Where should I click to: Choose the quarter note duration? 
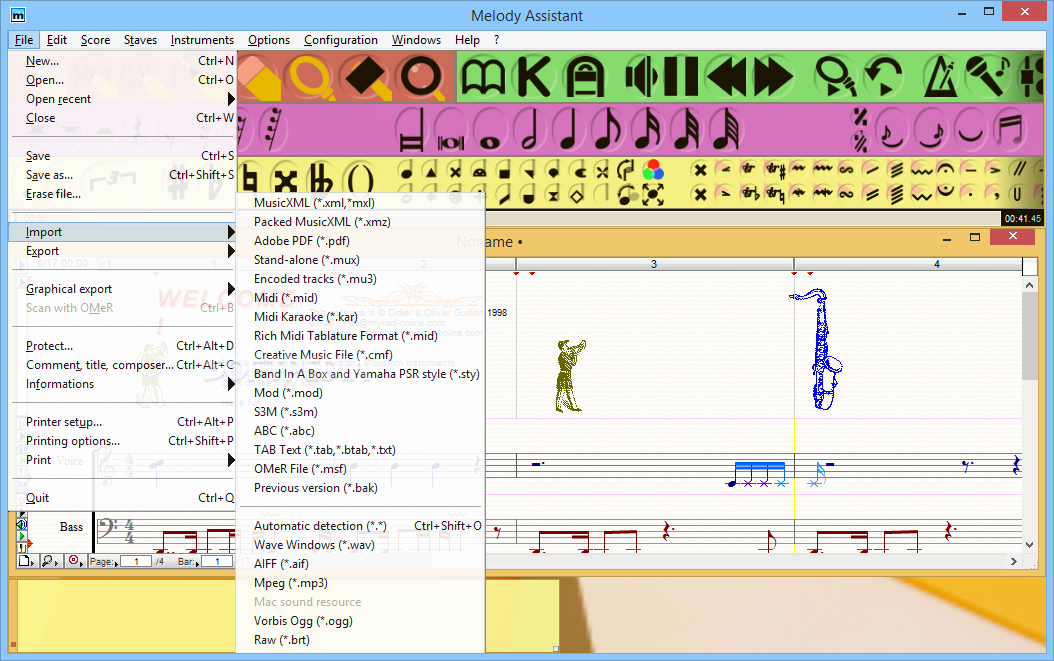point(569,129)
